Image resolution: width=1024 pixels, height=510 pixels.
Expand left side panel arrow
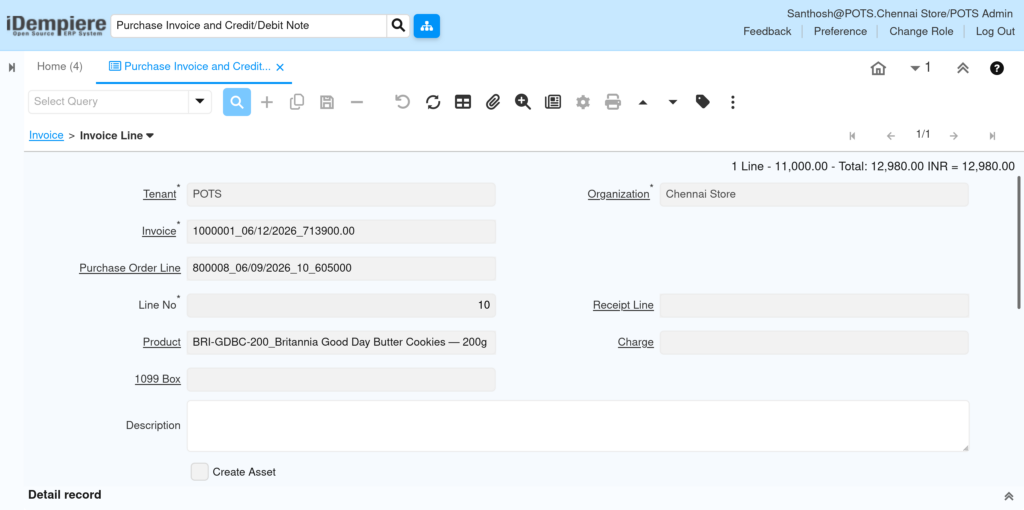point(12,67)
